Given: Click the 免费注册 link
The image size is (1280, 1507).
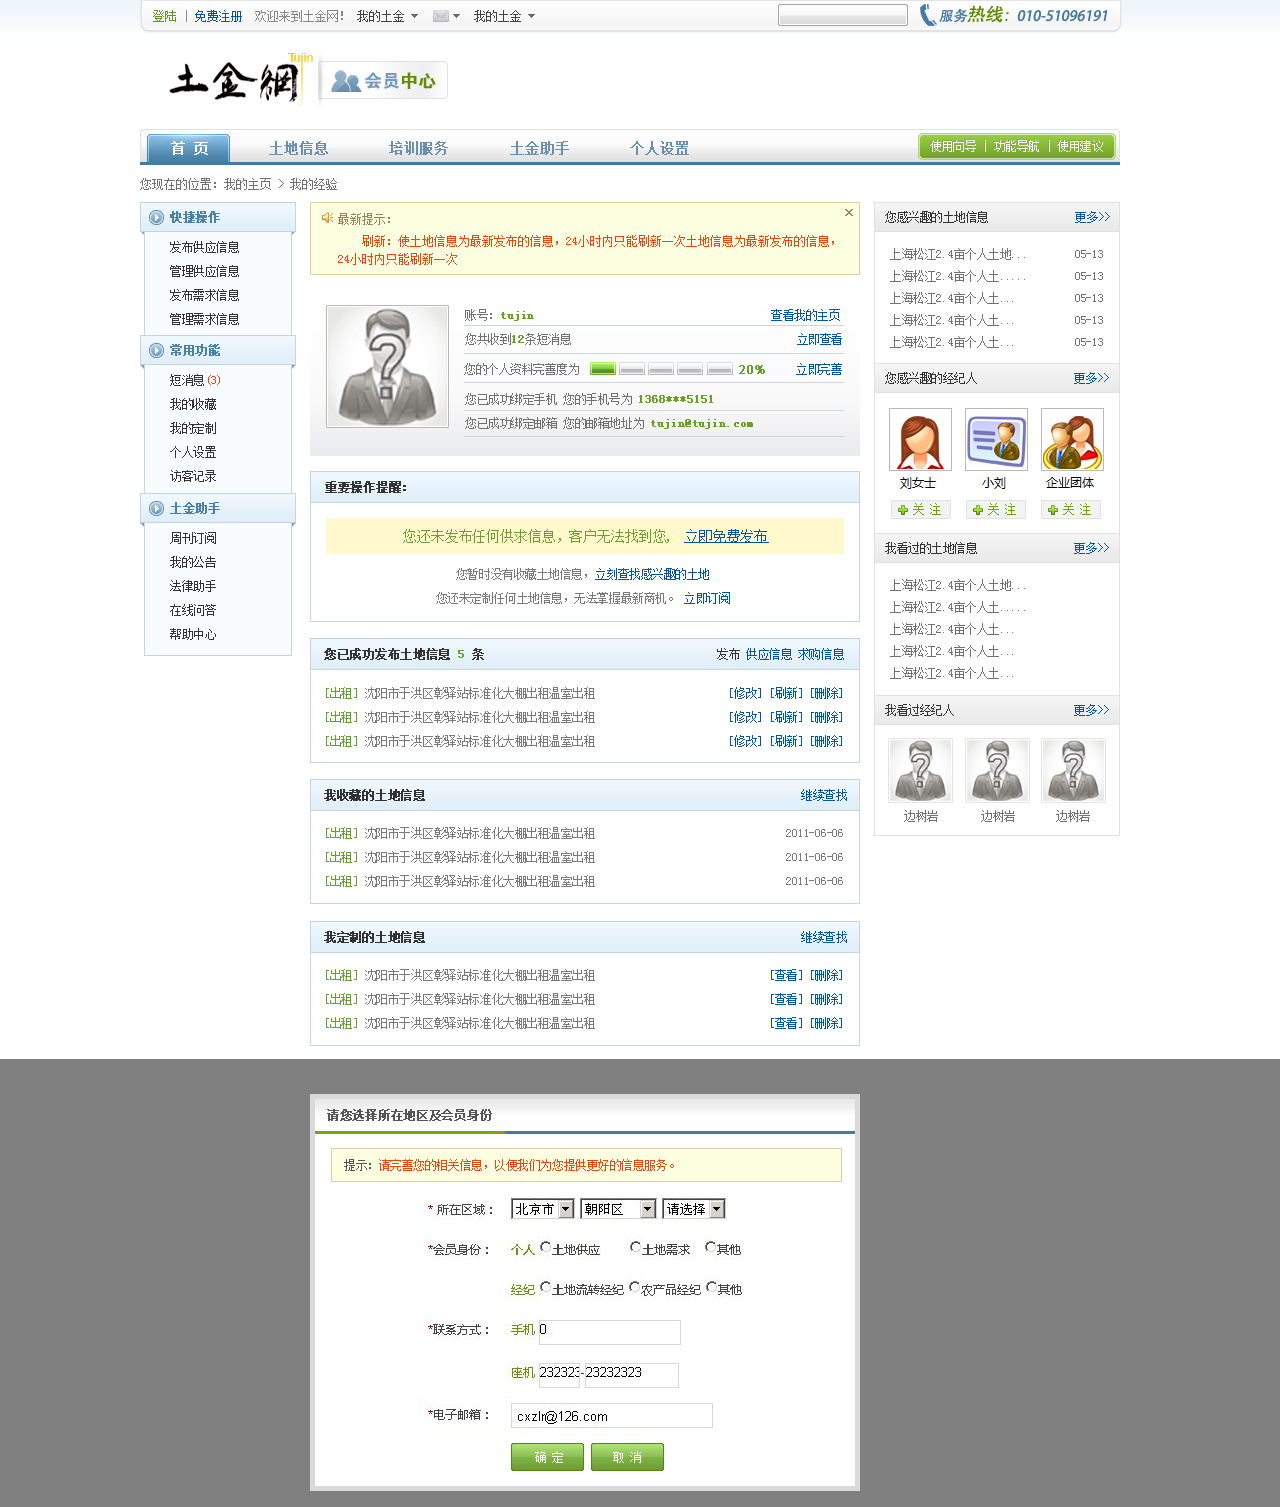Looking at the screenshot, I should coord(218,16).
